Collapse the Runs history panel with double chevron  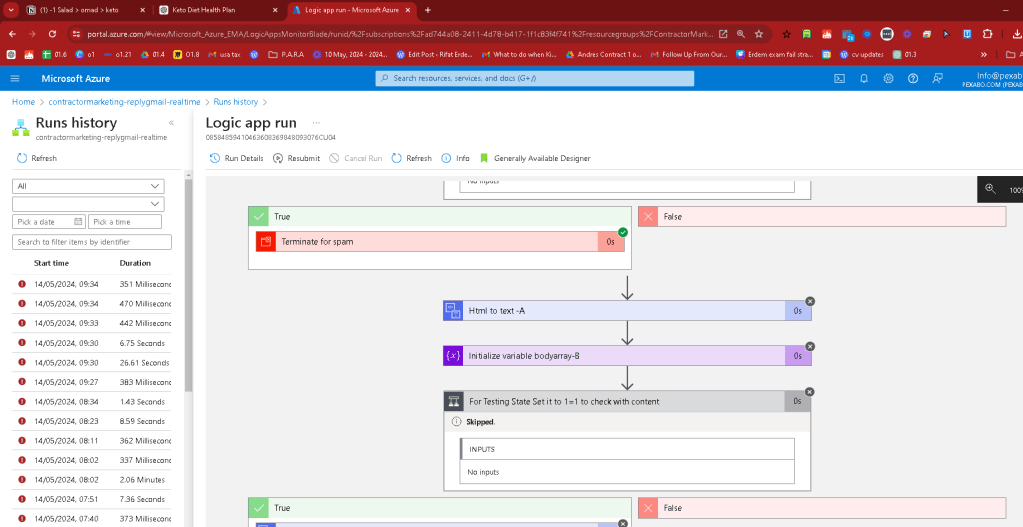[171, 123]
